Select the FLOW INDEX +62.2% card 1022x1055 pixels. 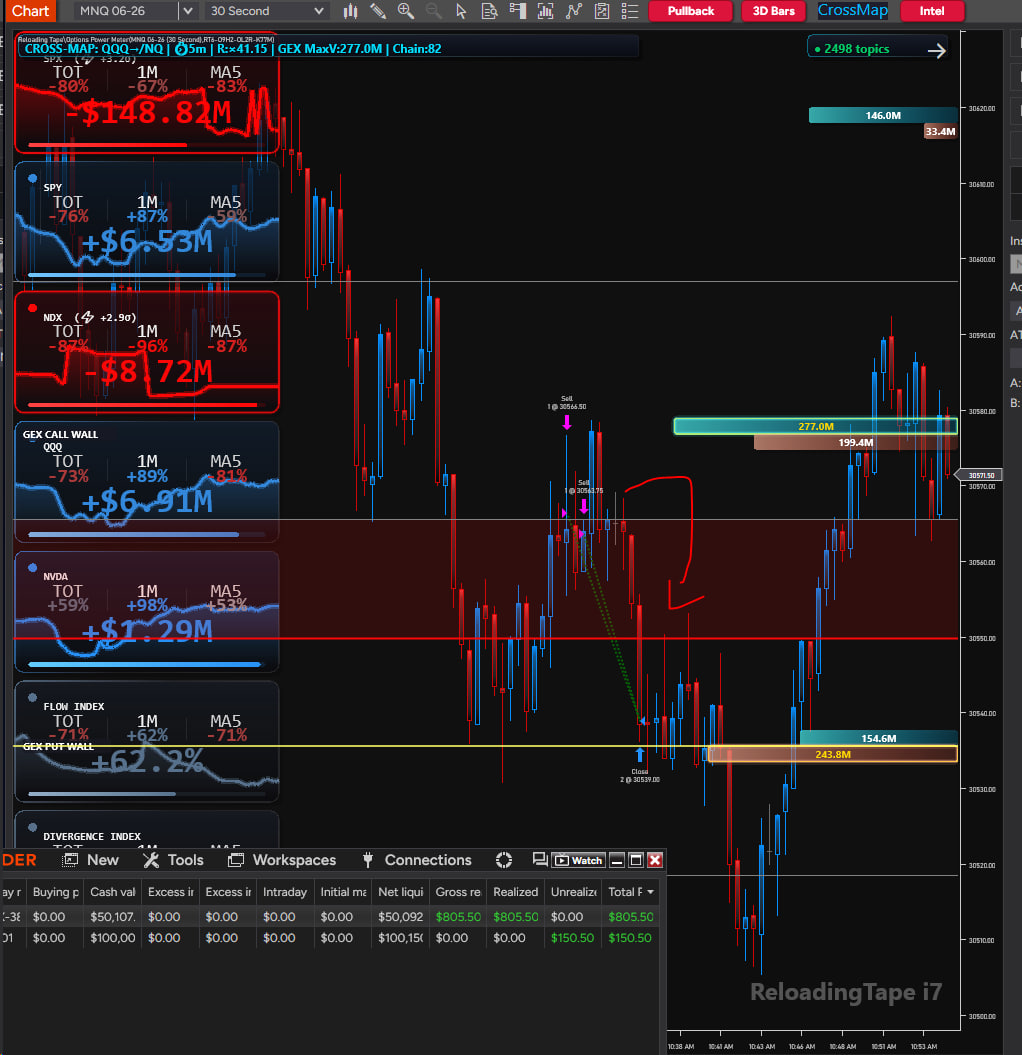point(147,741)
